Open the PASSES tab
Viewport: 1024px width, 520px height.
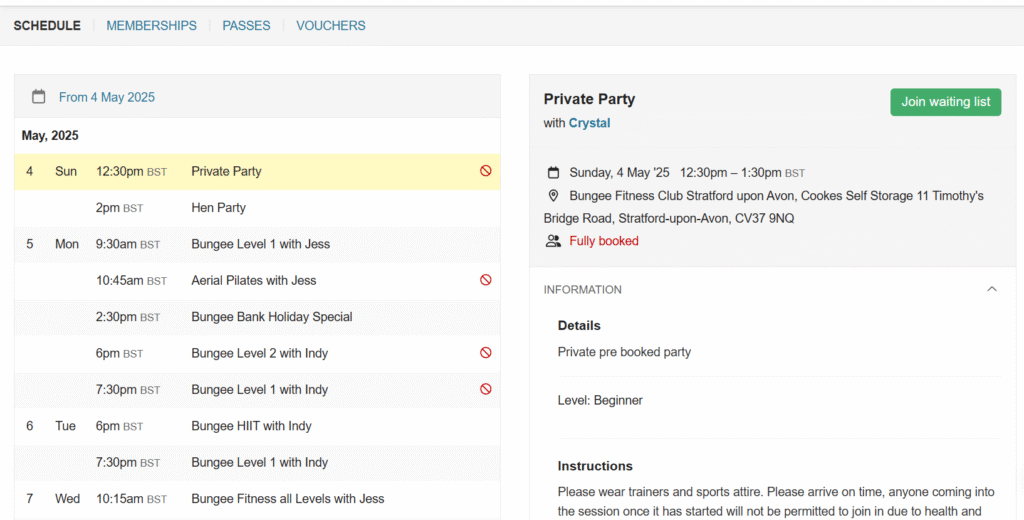[x=246, y=25]
